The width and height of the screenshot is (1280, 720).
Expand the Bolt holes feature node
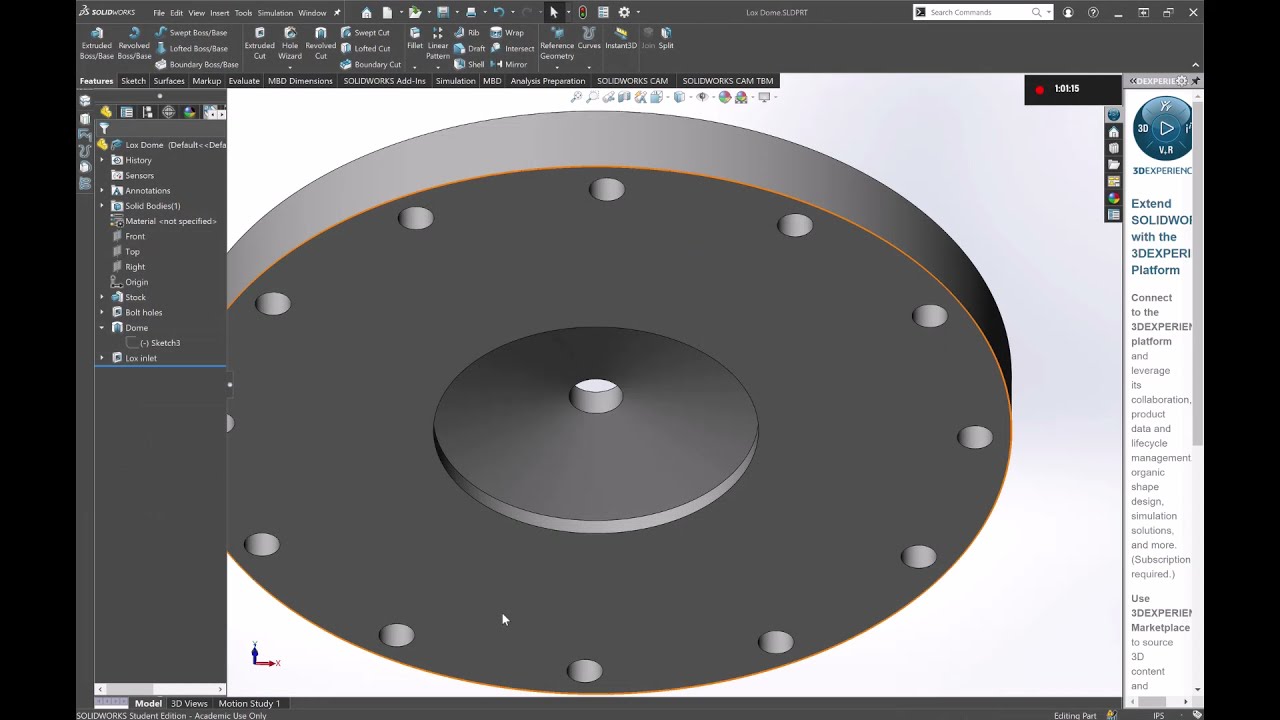(101, 312)
